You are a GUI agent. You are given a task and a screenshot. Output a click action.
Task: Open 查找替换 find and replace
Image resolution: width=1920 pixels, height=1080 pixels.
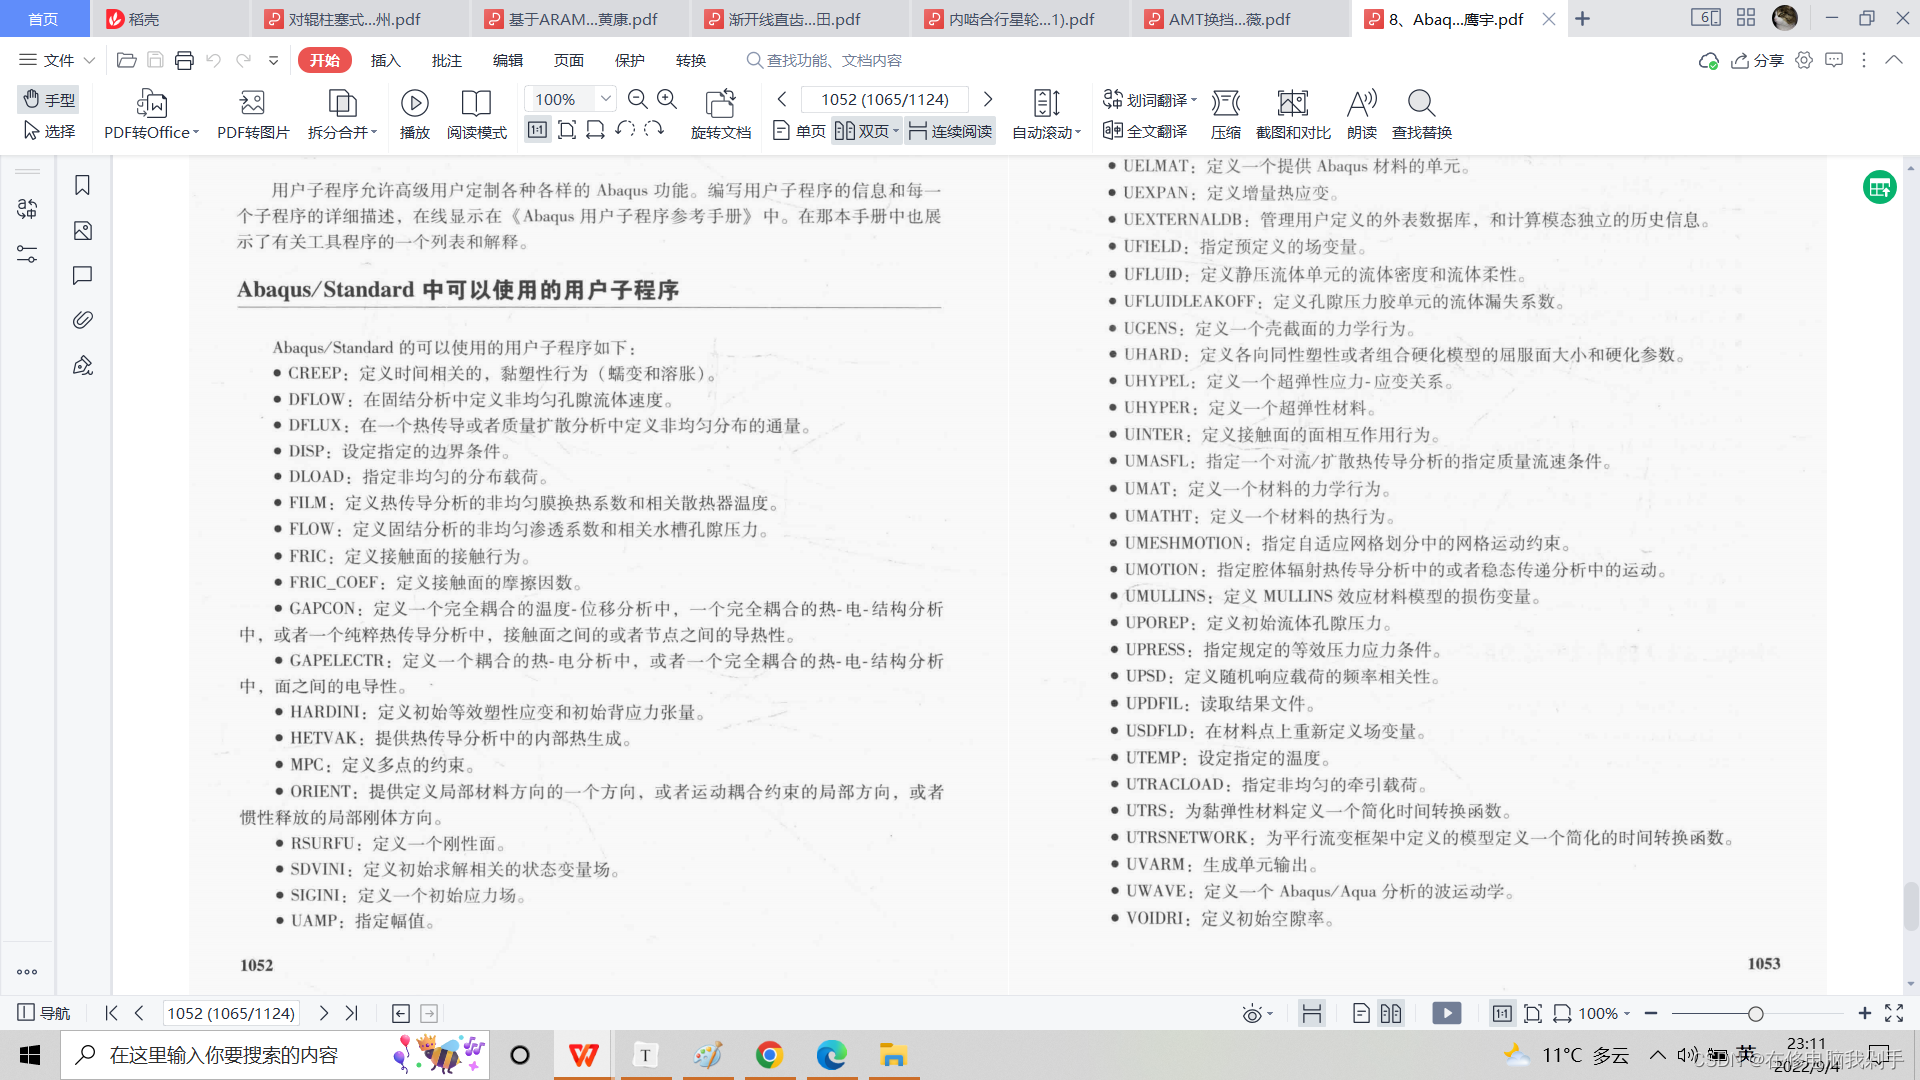tap(1420, 113)
